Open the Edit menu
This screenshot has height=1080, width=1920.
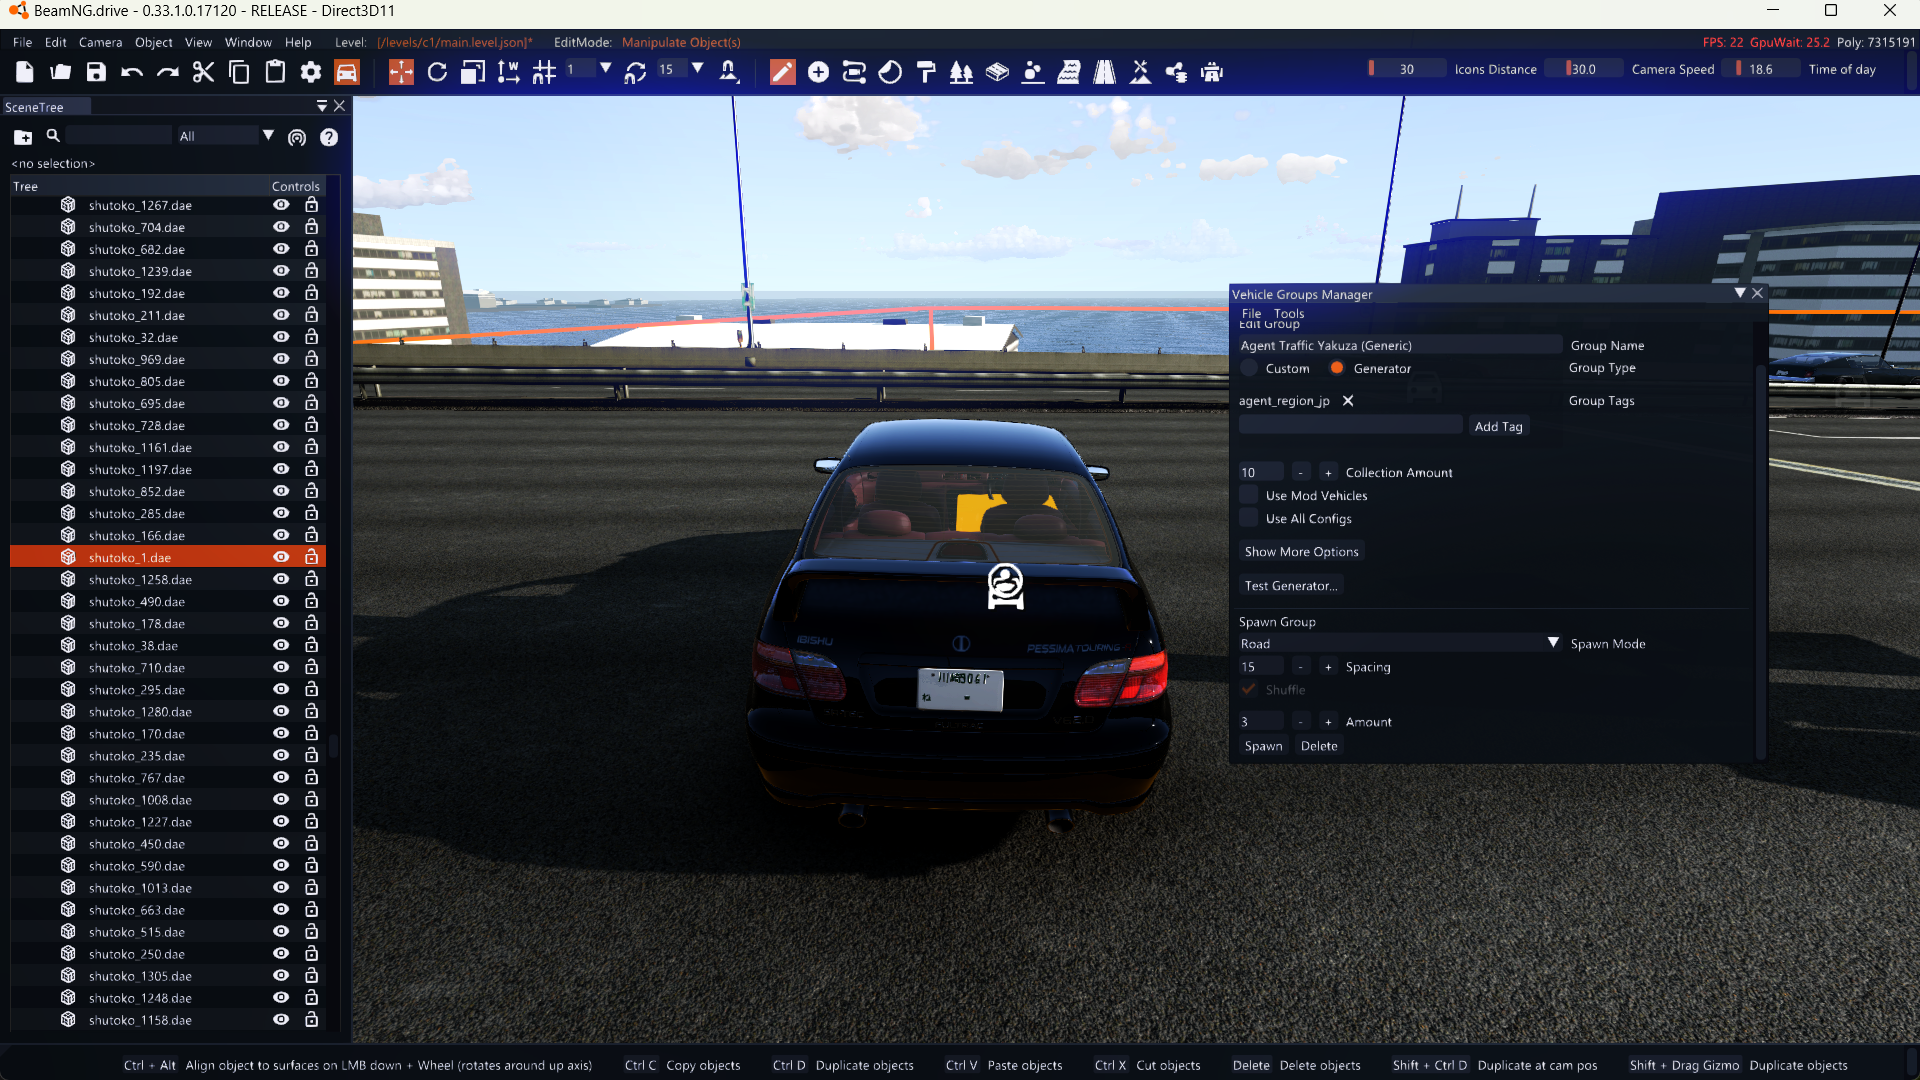(56, 42)
